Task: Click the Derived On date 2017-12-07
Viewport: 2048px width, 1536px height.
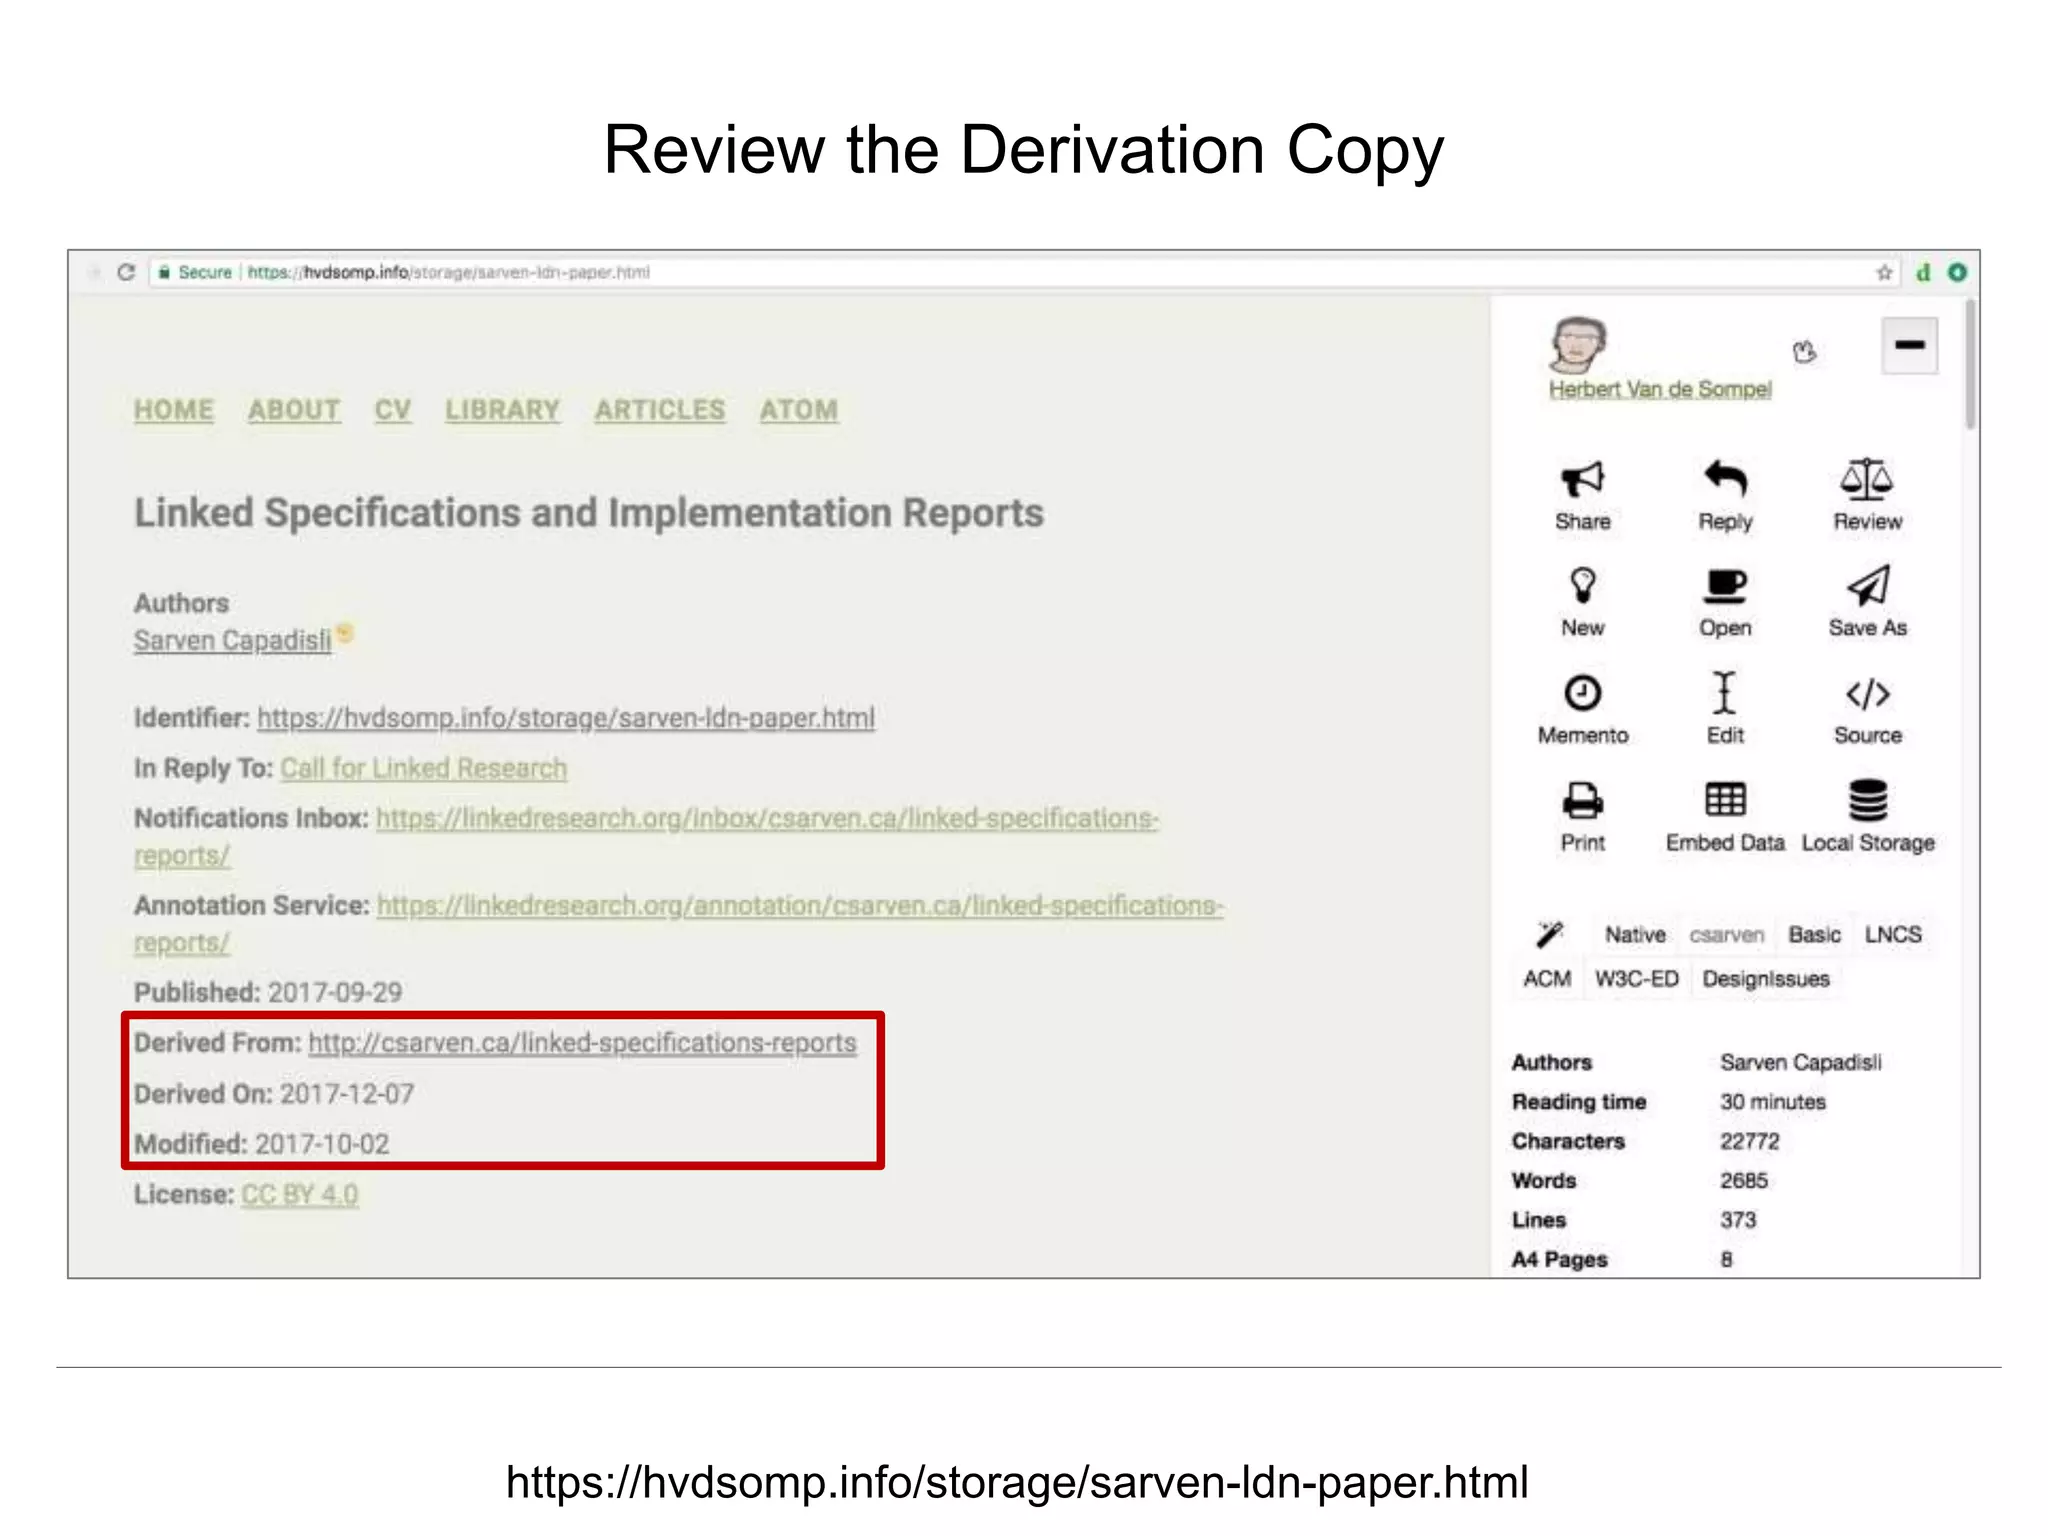Action: (347, 1093)
